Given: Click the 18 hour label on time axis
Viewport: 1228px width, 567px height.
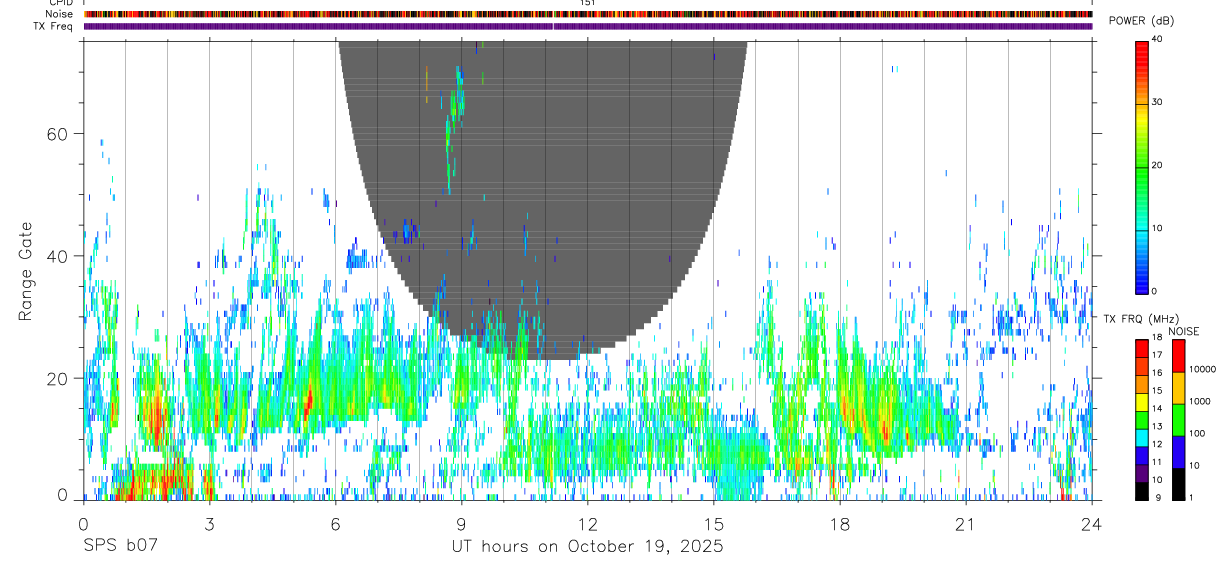Looking at the screenshot, I should [839, 523].
